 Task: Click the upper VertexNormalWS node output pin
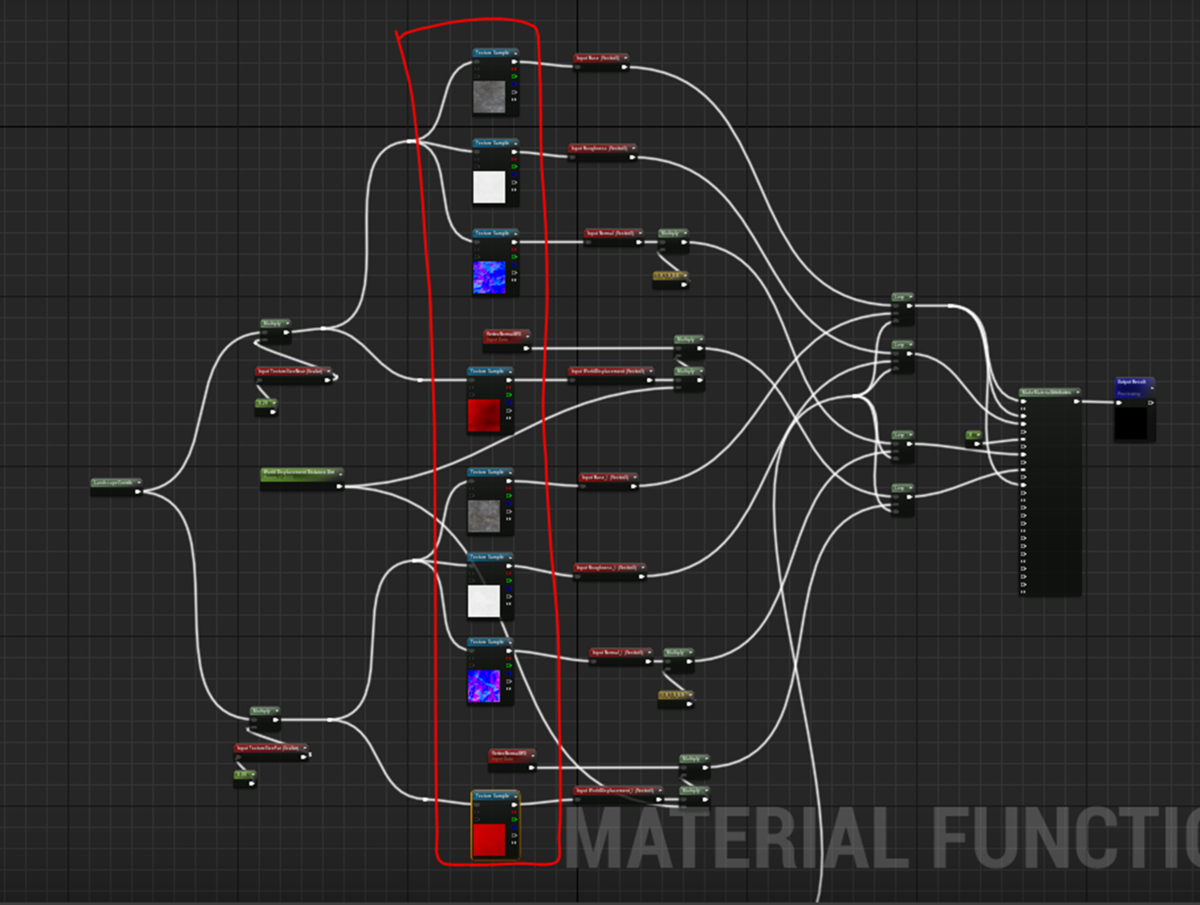(526, 348)
